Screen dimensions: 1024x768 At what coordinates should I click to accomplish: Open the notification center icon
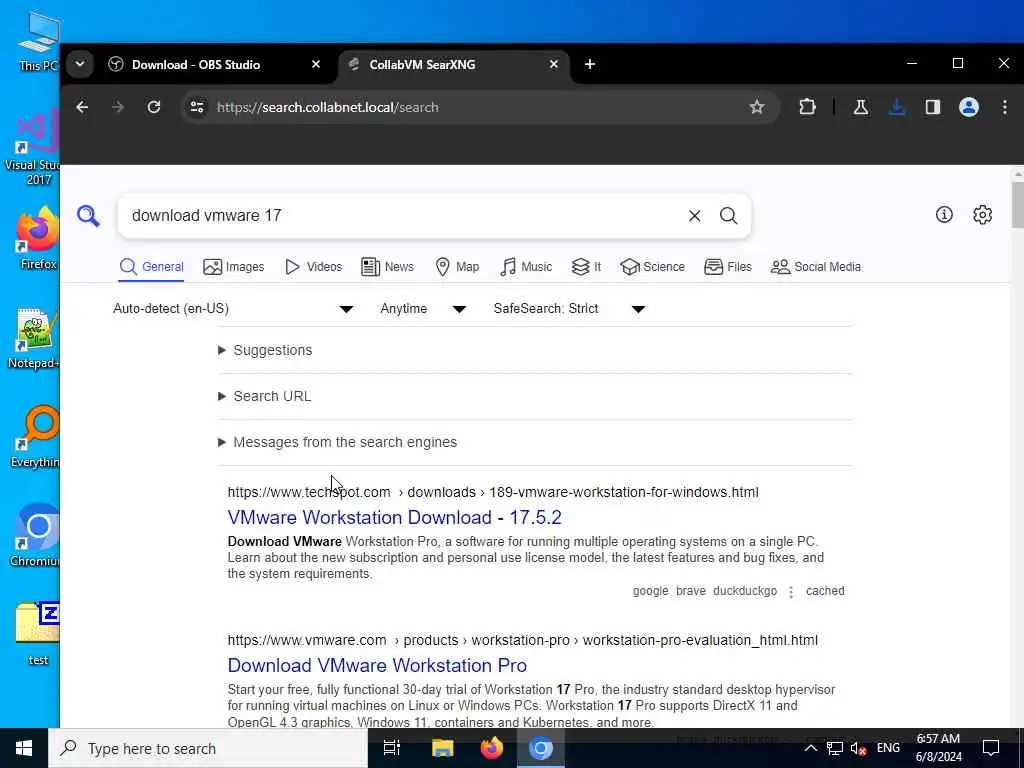point(991,748)
